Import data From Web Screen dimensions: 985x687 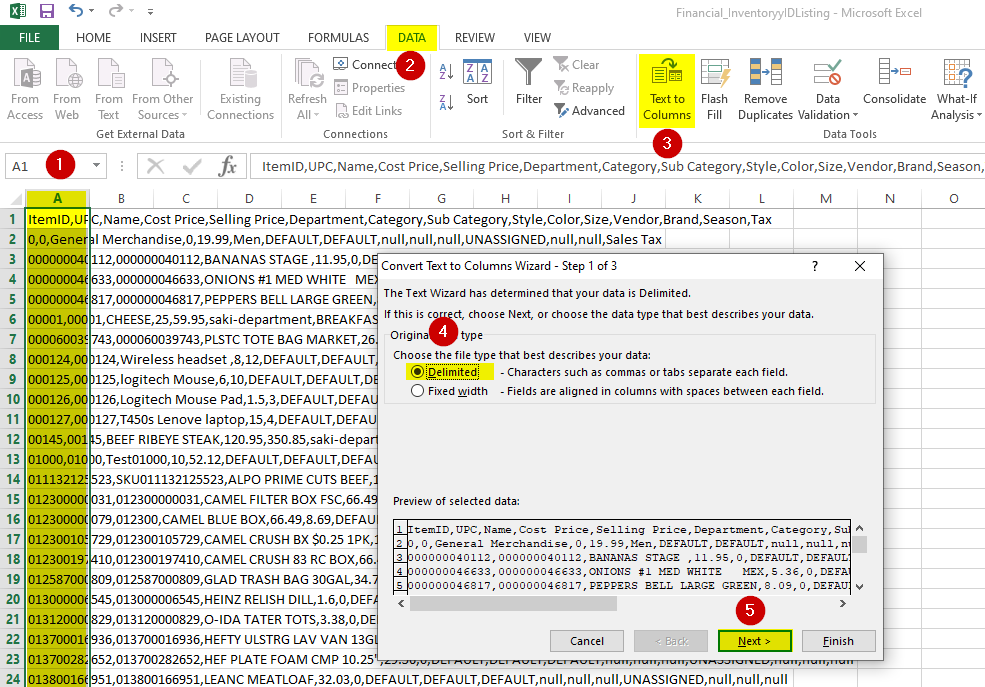pyautogui.click(x=67, y=88)
